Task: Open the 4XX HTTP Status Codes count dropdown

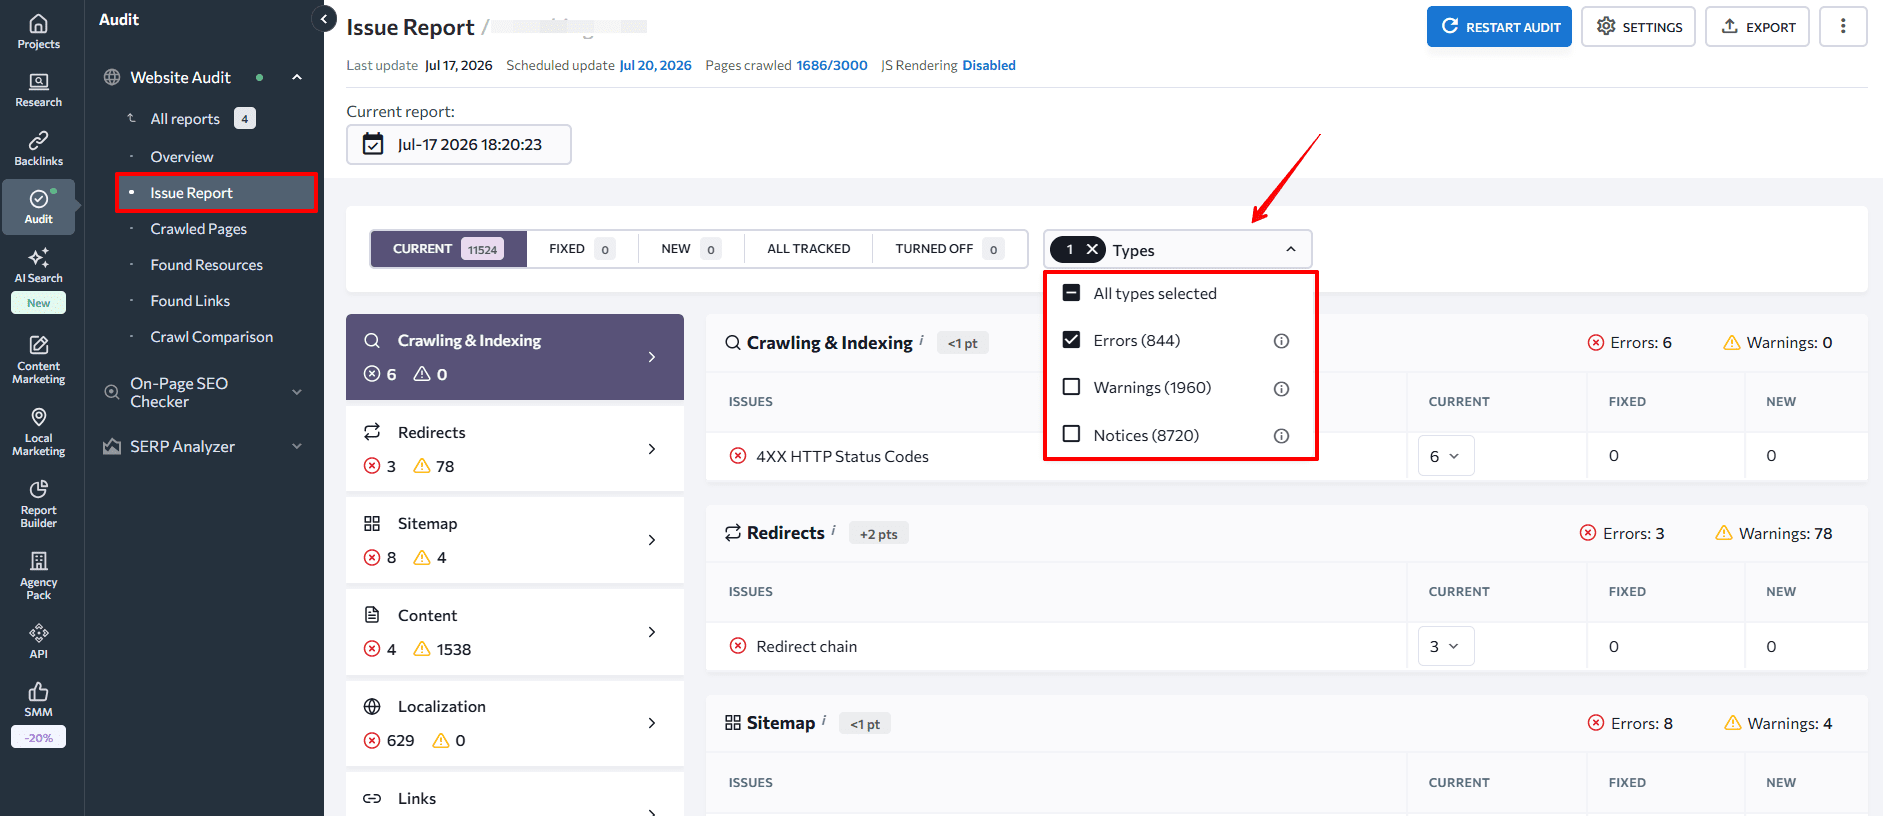Action: (x=1445, y=456)
